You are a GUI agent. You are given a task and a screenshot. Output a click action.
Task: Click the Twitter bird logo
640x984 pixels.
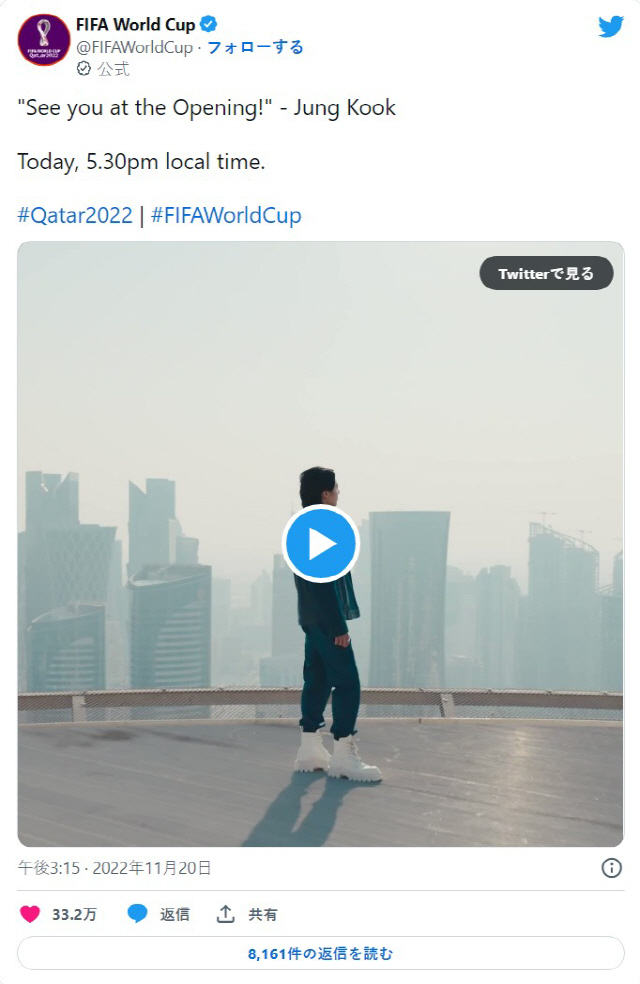point(611,26)
